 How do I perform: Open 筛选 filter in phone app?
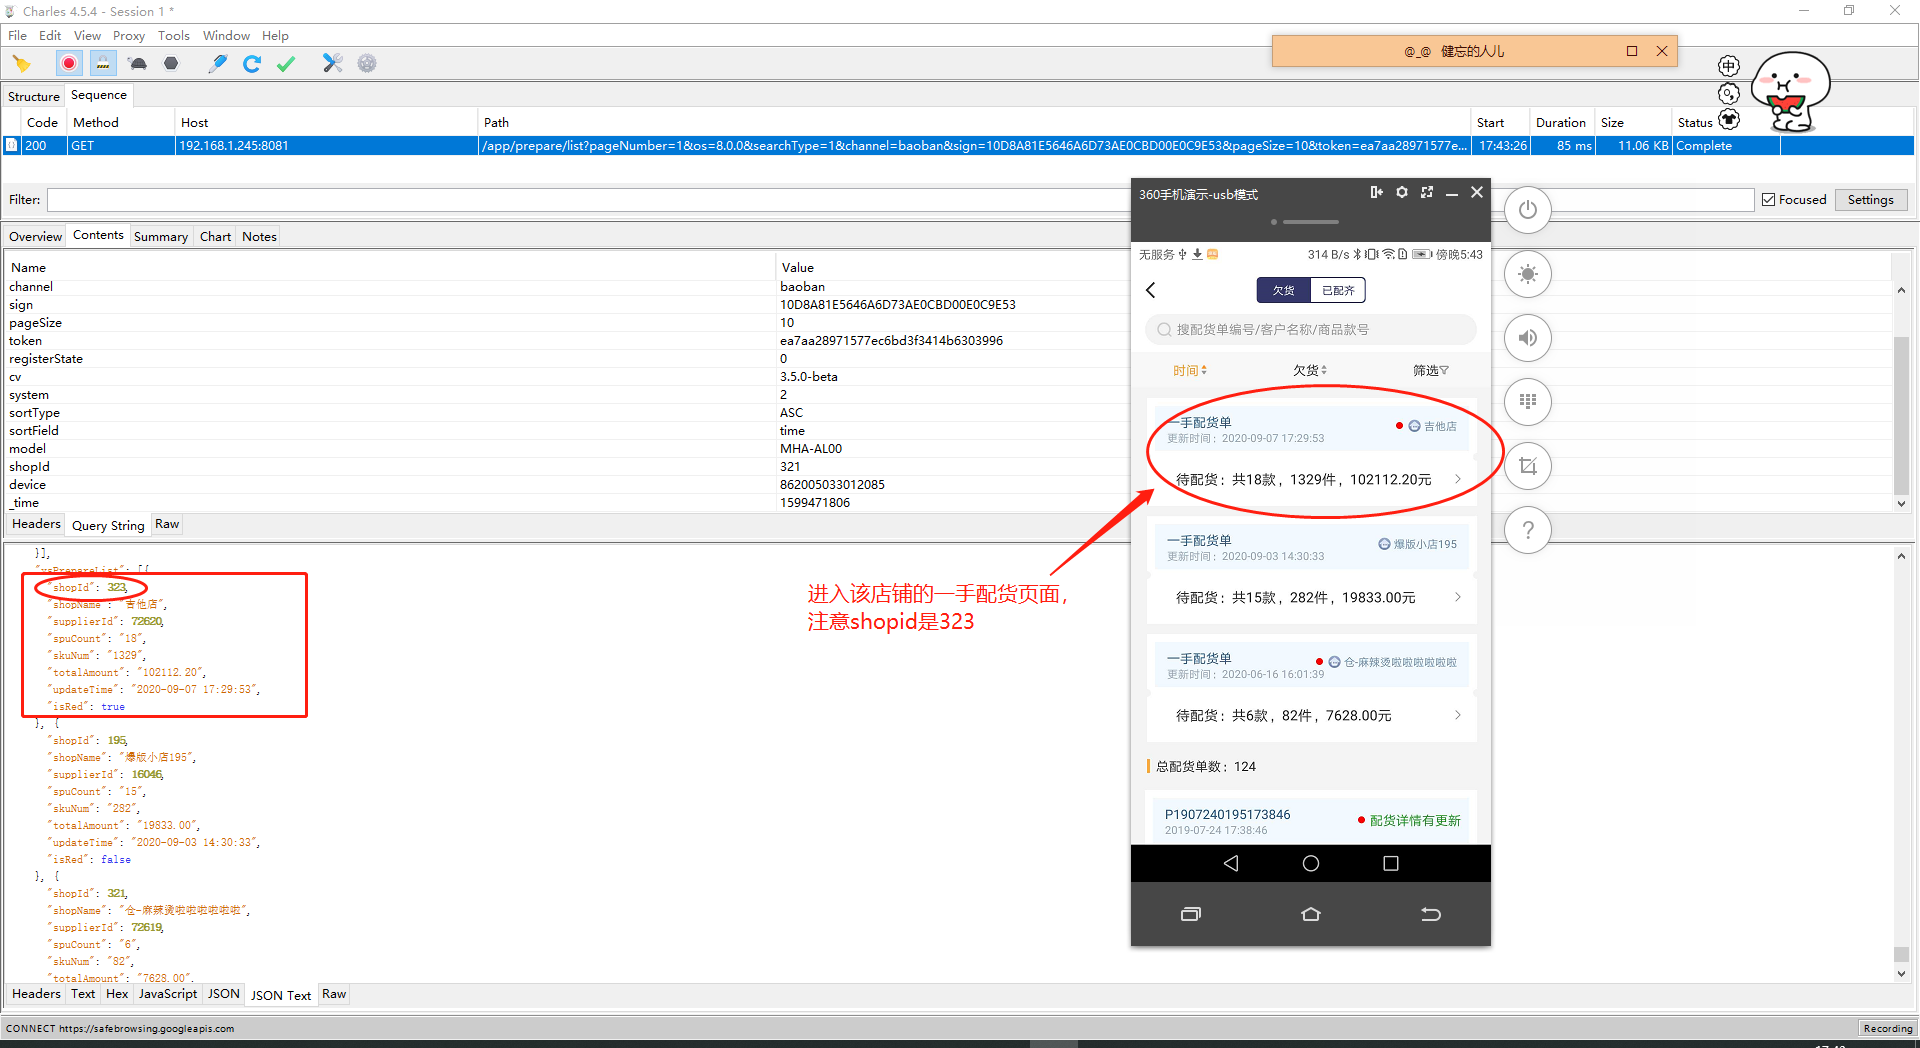point(1431,370)
